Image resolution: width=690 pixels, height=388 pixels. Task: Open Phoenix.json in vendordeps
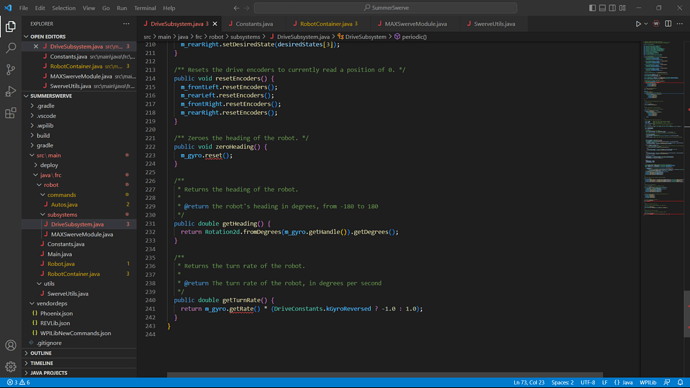pos(56,314)
